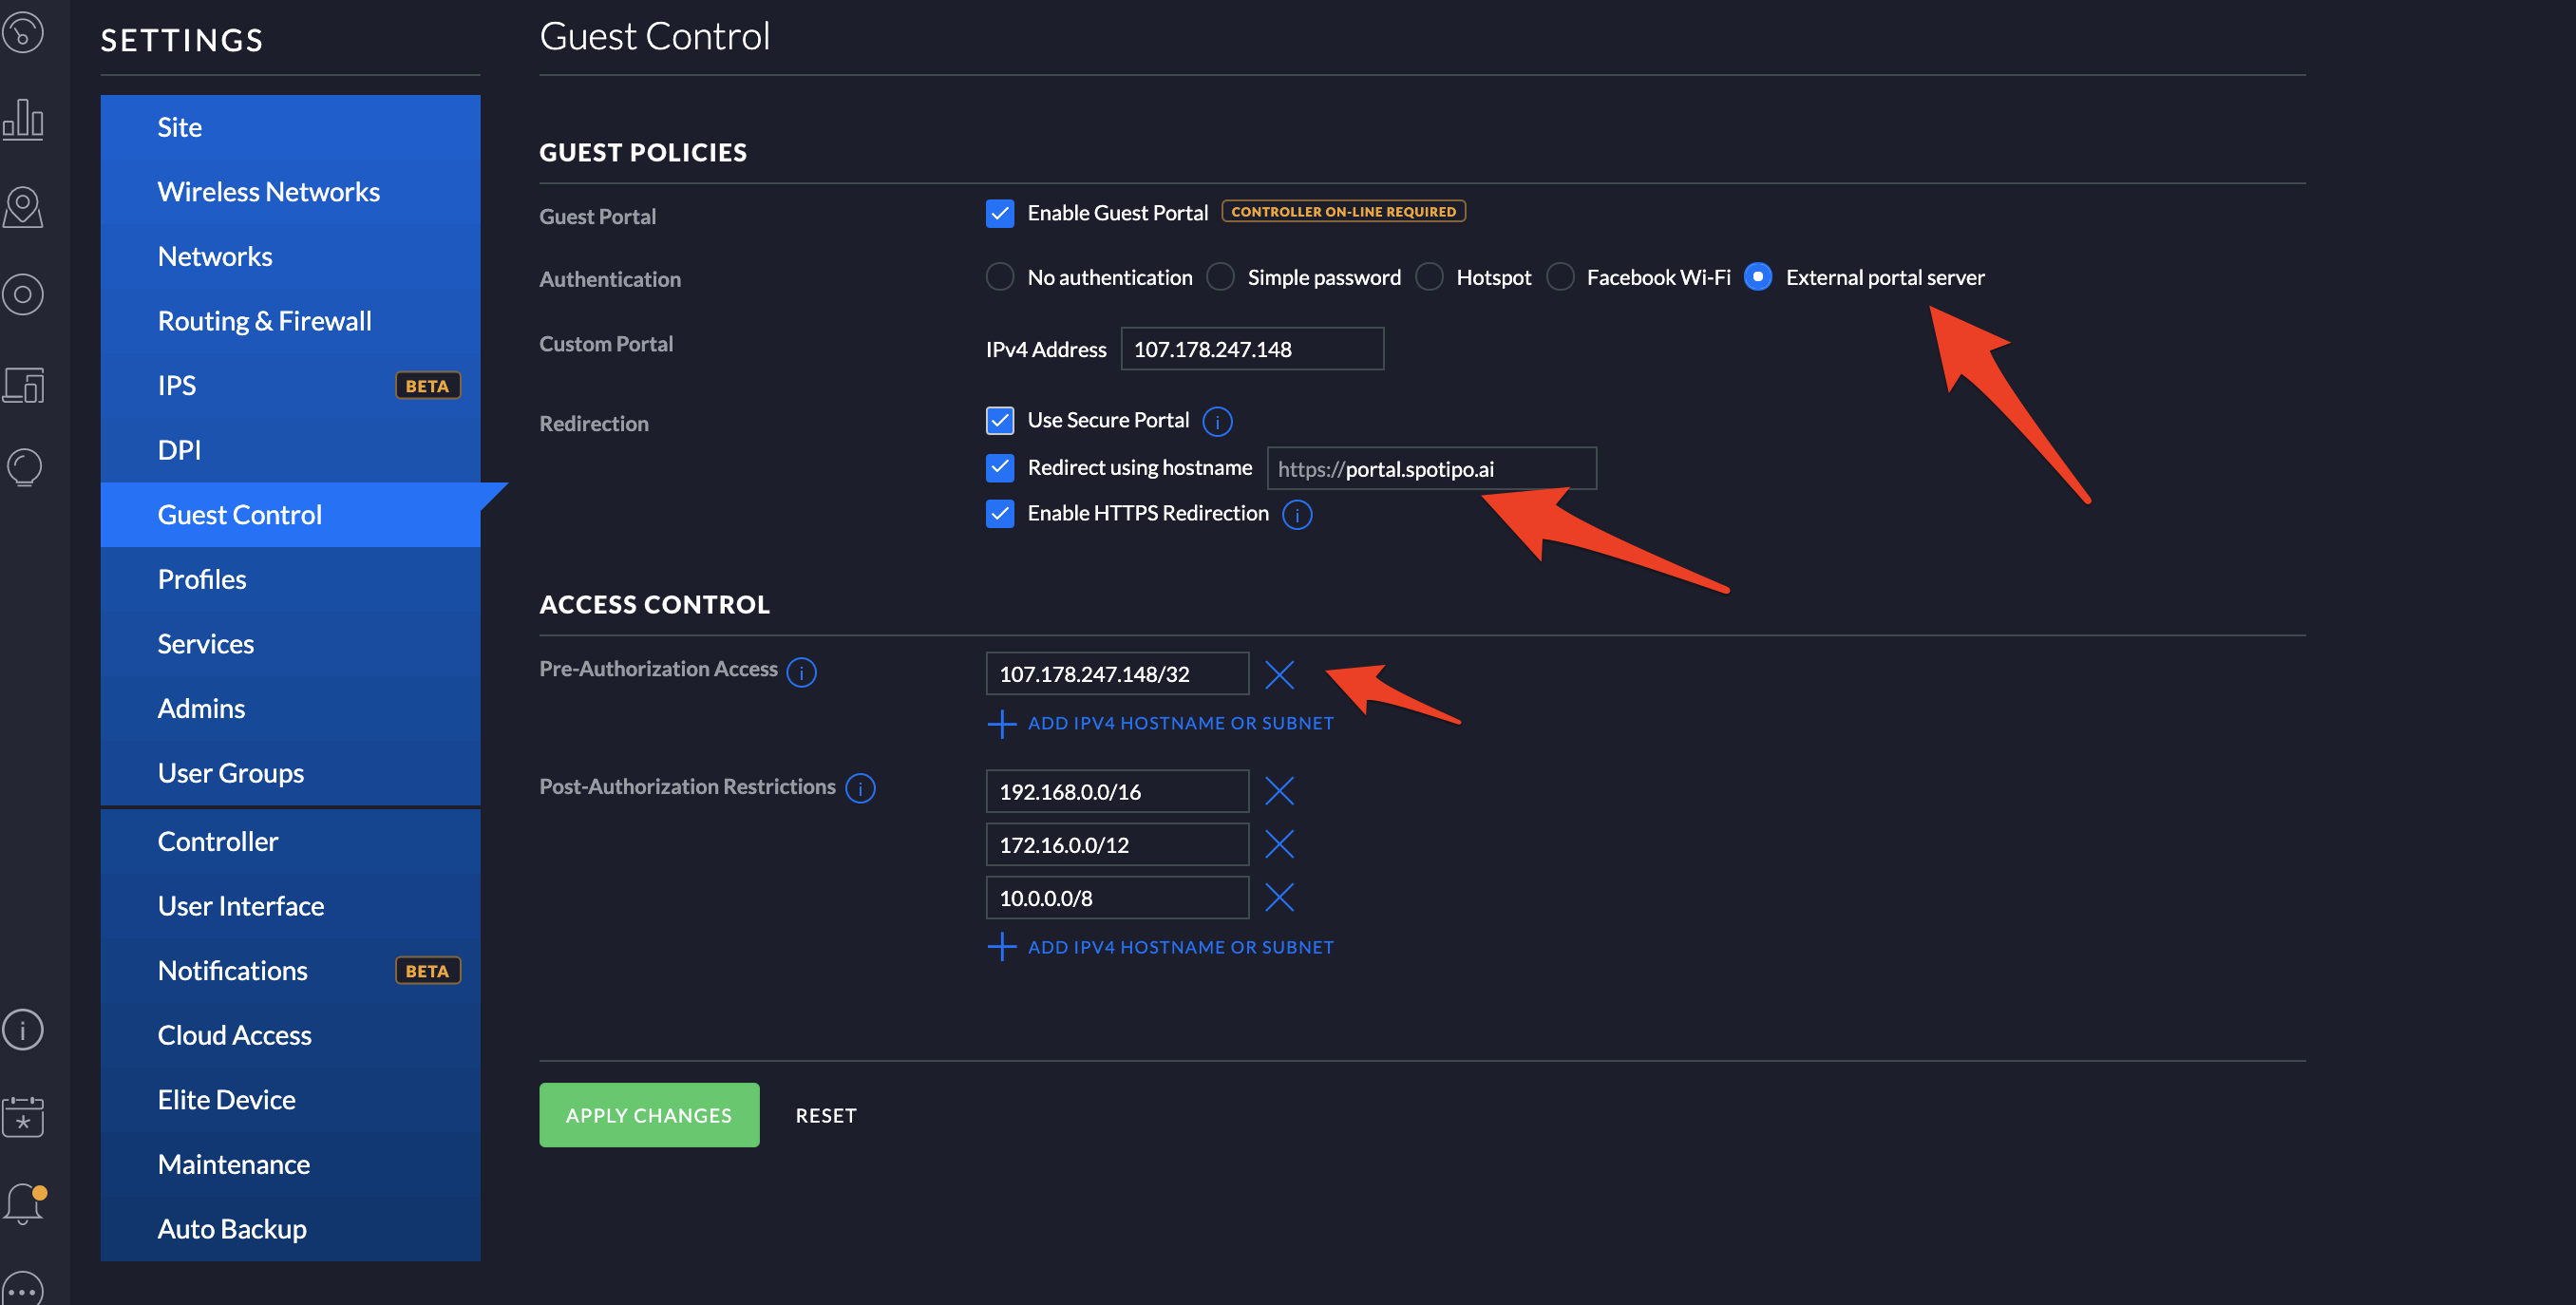This screenshot has width=2576, height=1305.
Task: Show info for Pre-Authorization Access
Action: pos(801,672)
